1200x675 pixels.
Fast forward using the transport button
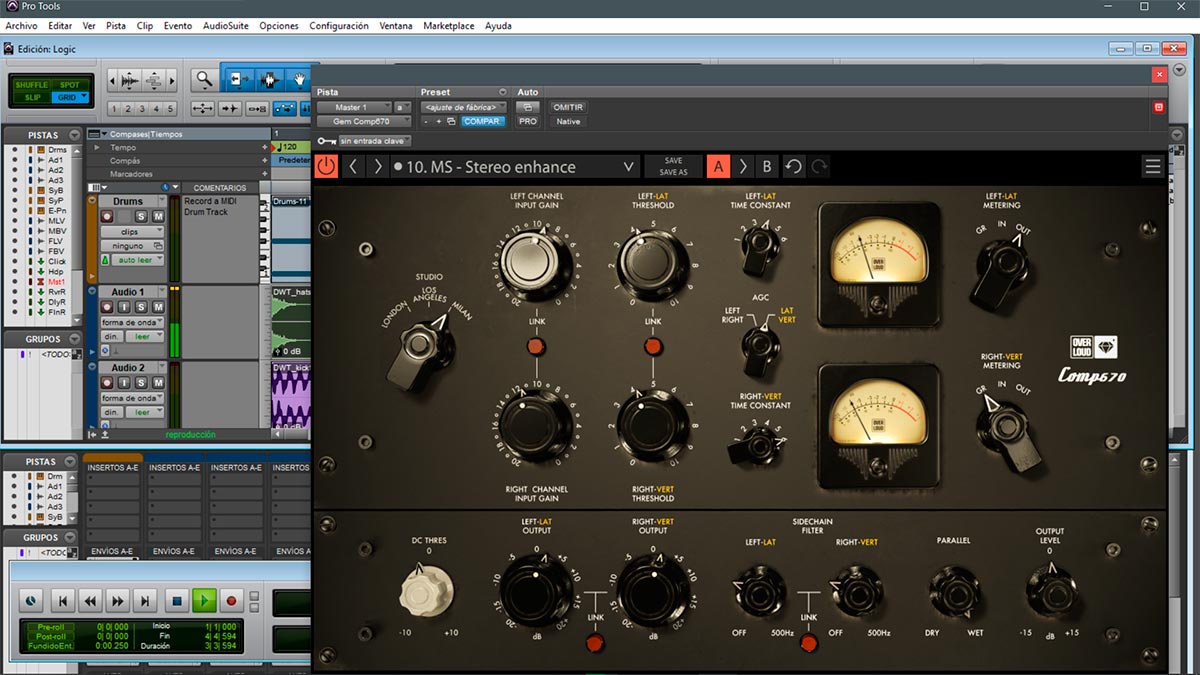click(x=119, y=601)
